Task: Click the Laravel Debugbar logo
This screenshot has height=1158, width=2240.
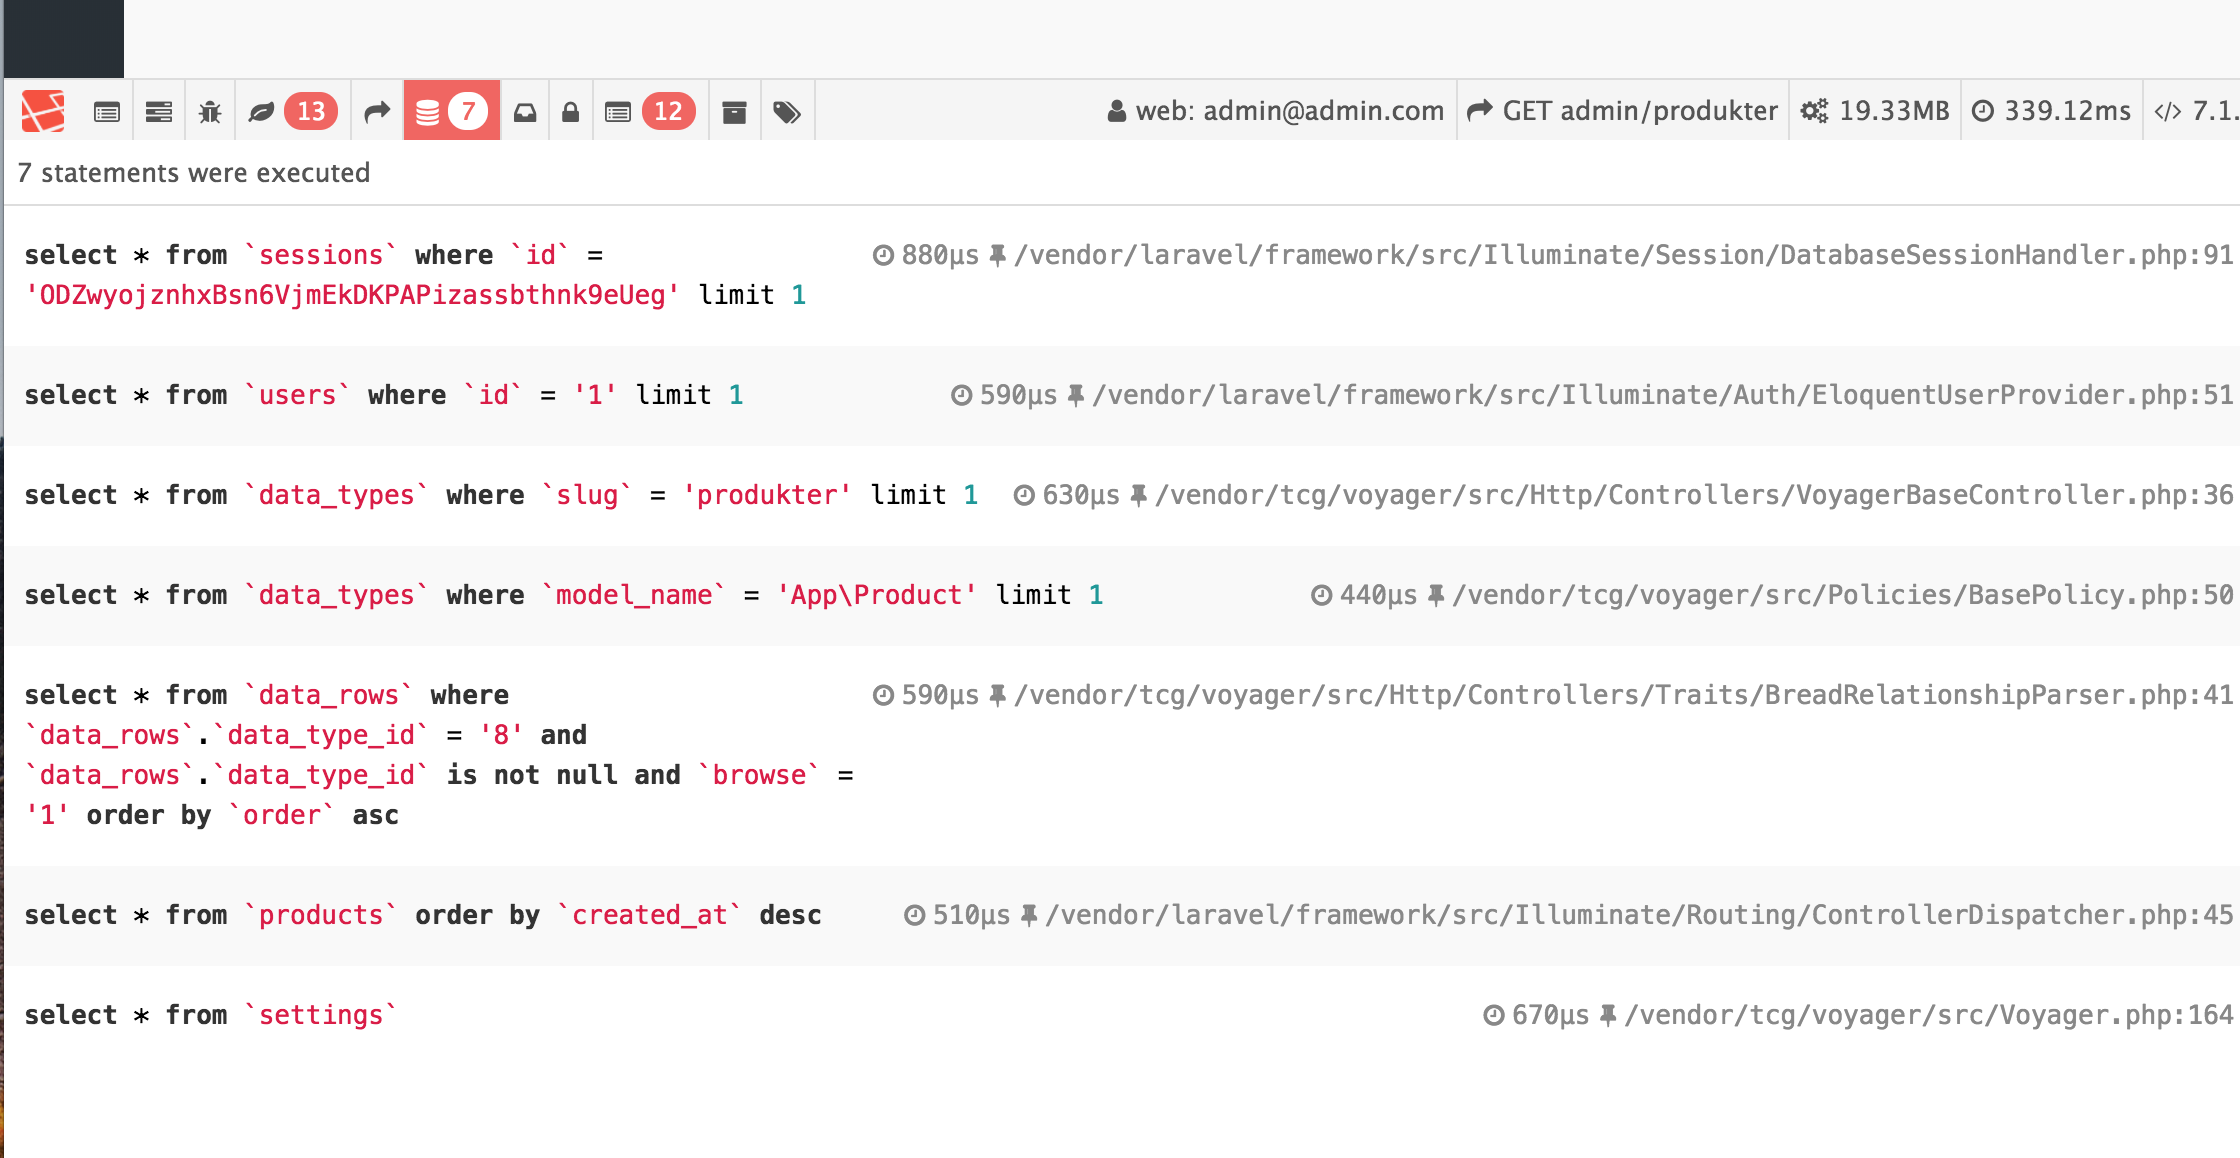Action: point(42,110)
